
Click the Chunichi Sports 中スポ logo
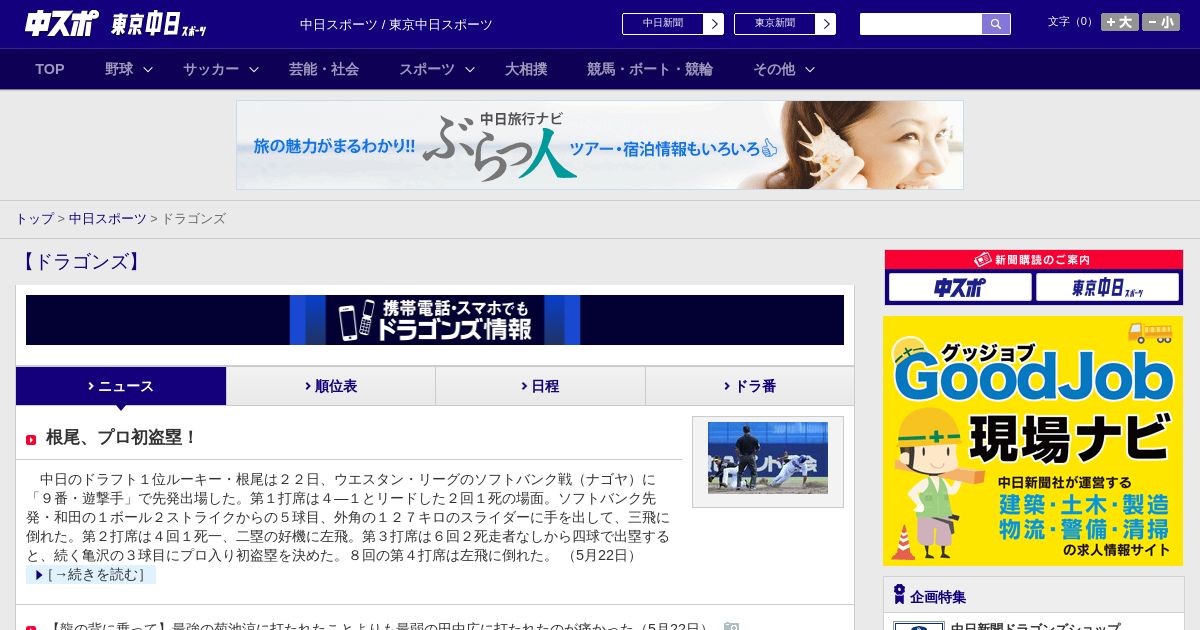pos(62,24)
